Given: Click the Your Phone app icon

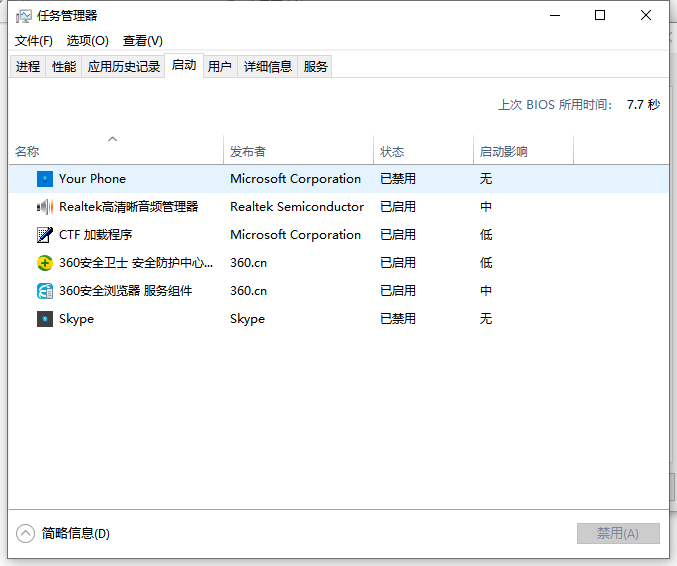Looking at the screenshot, I should tap(45, 179).
